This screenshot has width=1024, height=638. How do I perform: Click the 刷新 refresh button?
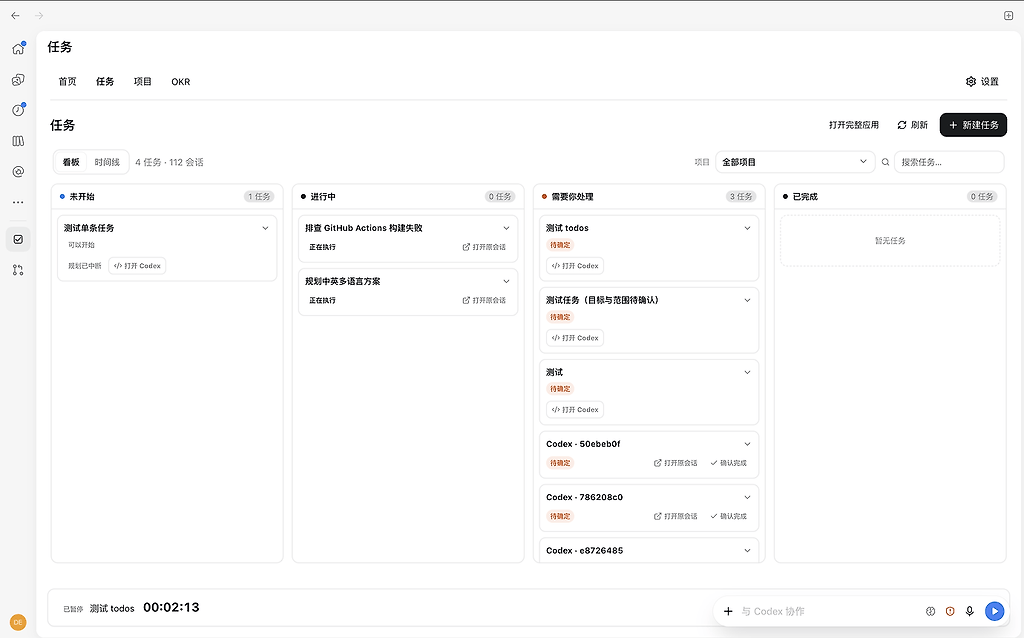click(x=912, y=125)
